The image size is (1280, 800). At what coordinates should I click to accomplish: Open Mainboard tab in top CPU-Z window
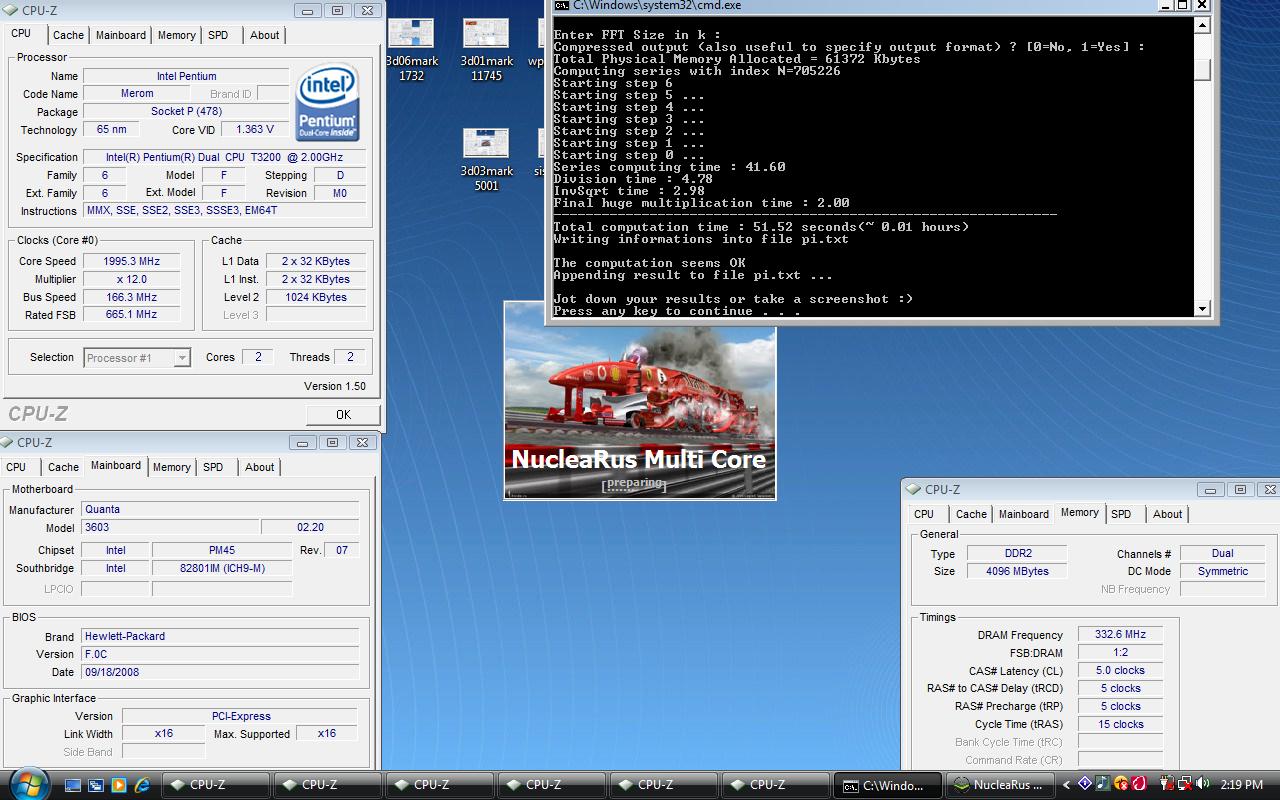121,35
